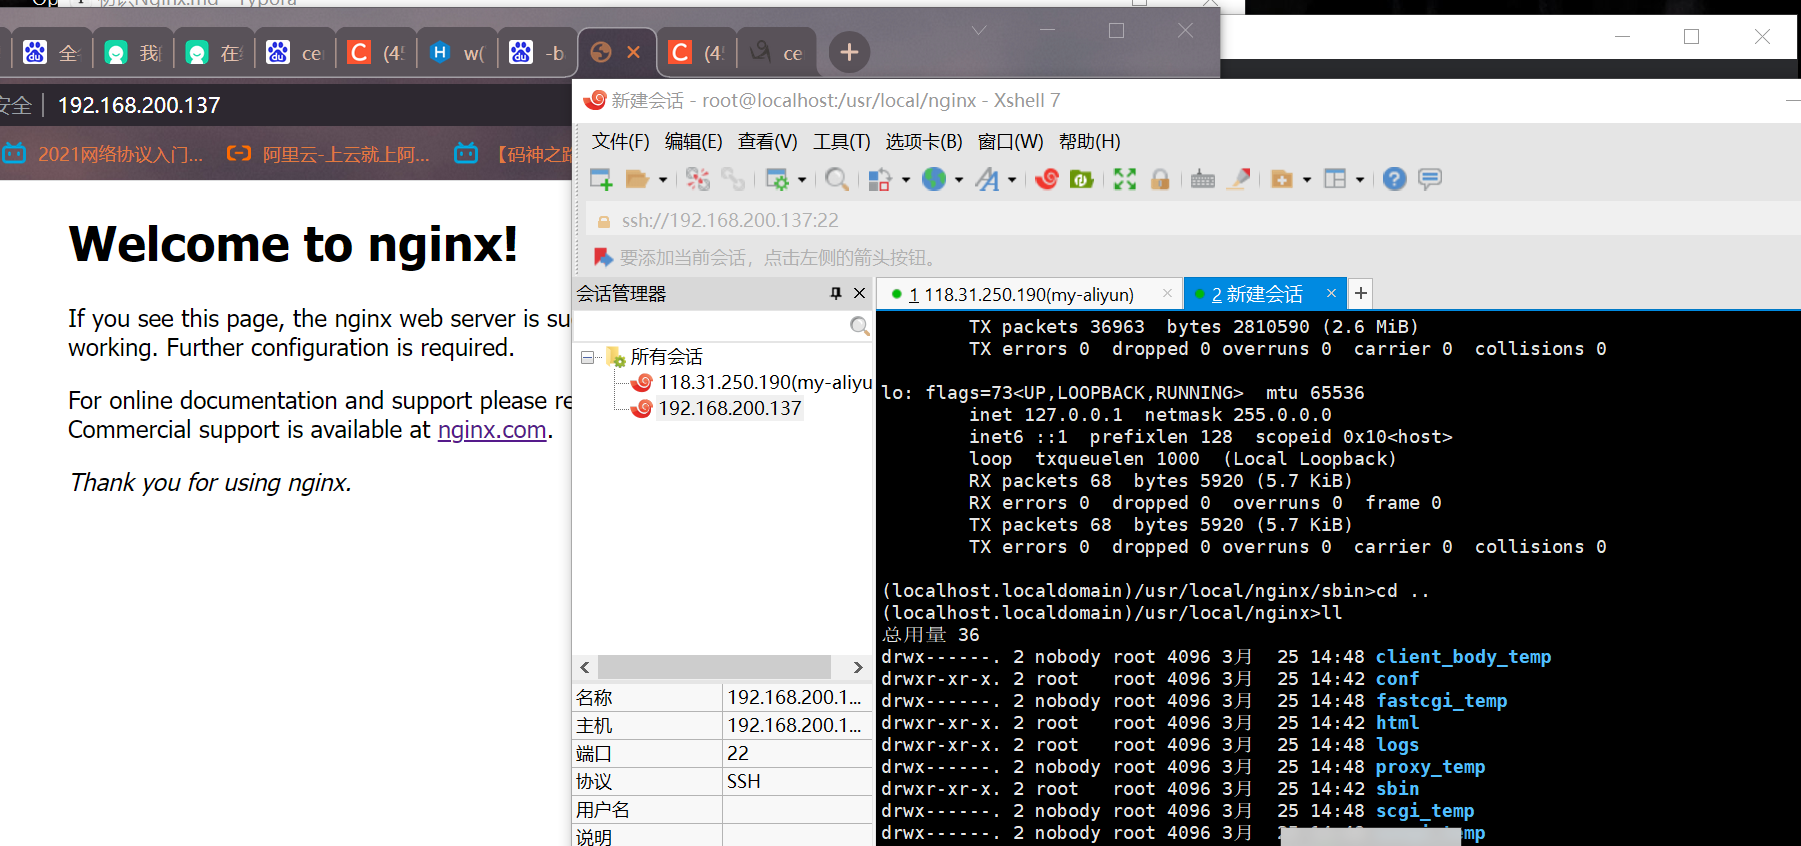This screenshot has height=846, width=1801.
Task: Click the 端口 value 22 cell
Action: pyautogui.click(x=797, y=753)
